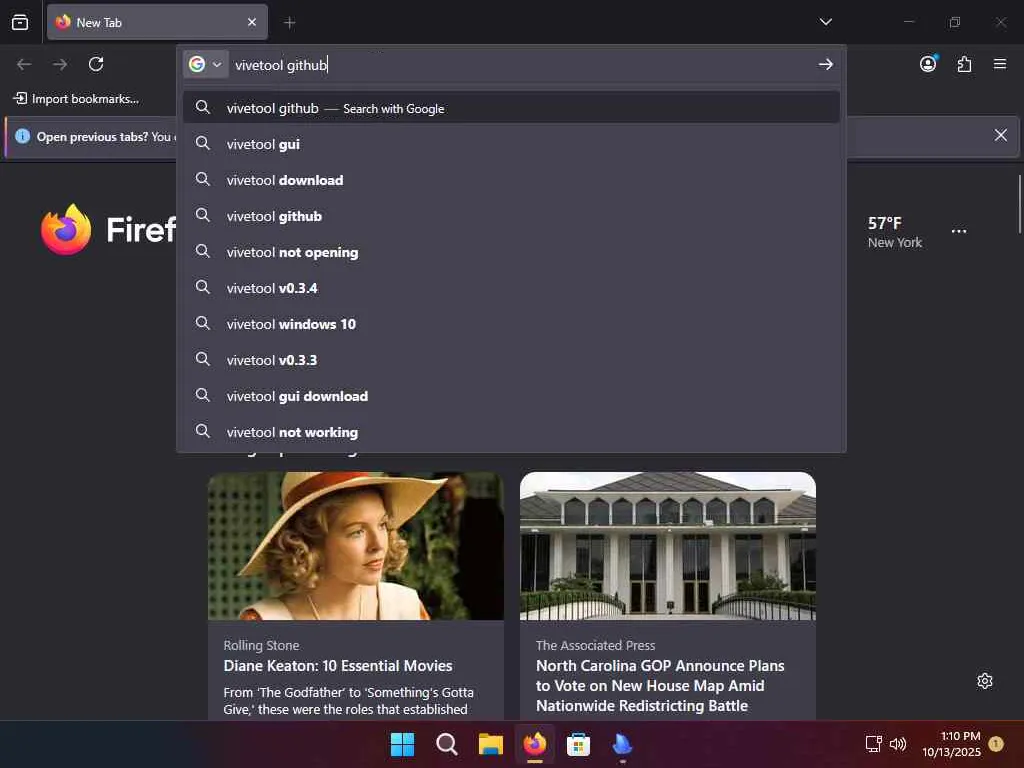1024x768 pixels.
Task: Select the 'vivetool download' suggestion
Action: click(511, 180)
